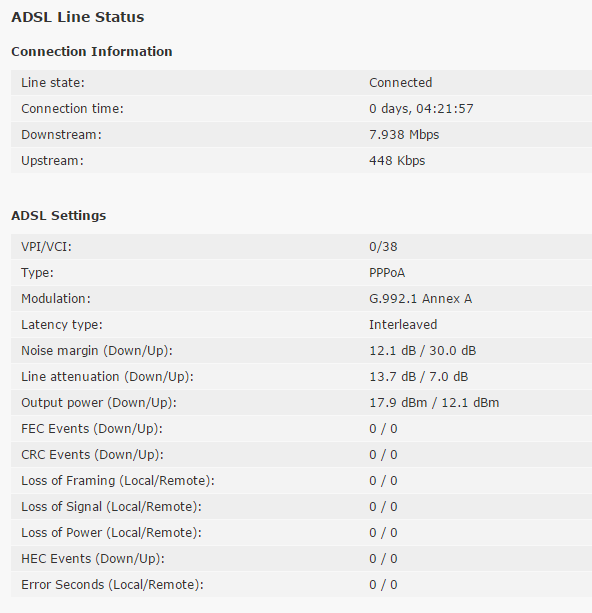
Task: Click the ADSL Line Status heading
Action: pos(77,17)
